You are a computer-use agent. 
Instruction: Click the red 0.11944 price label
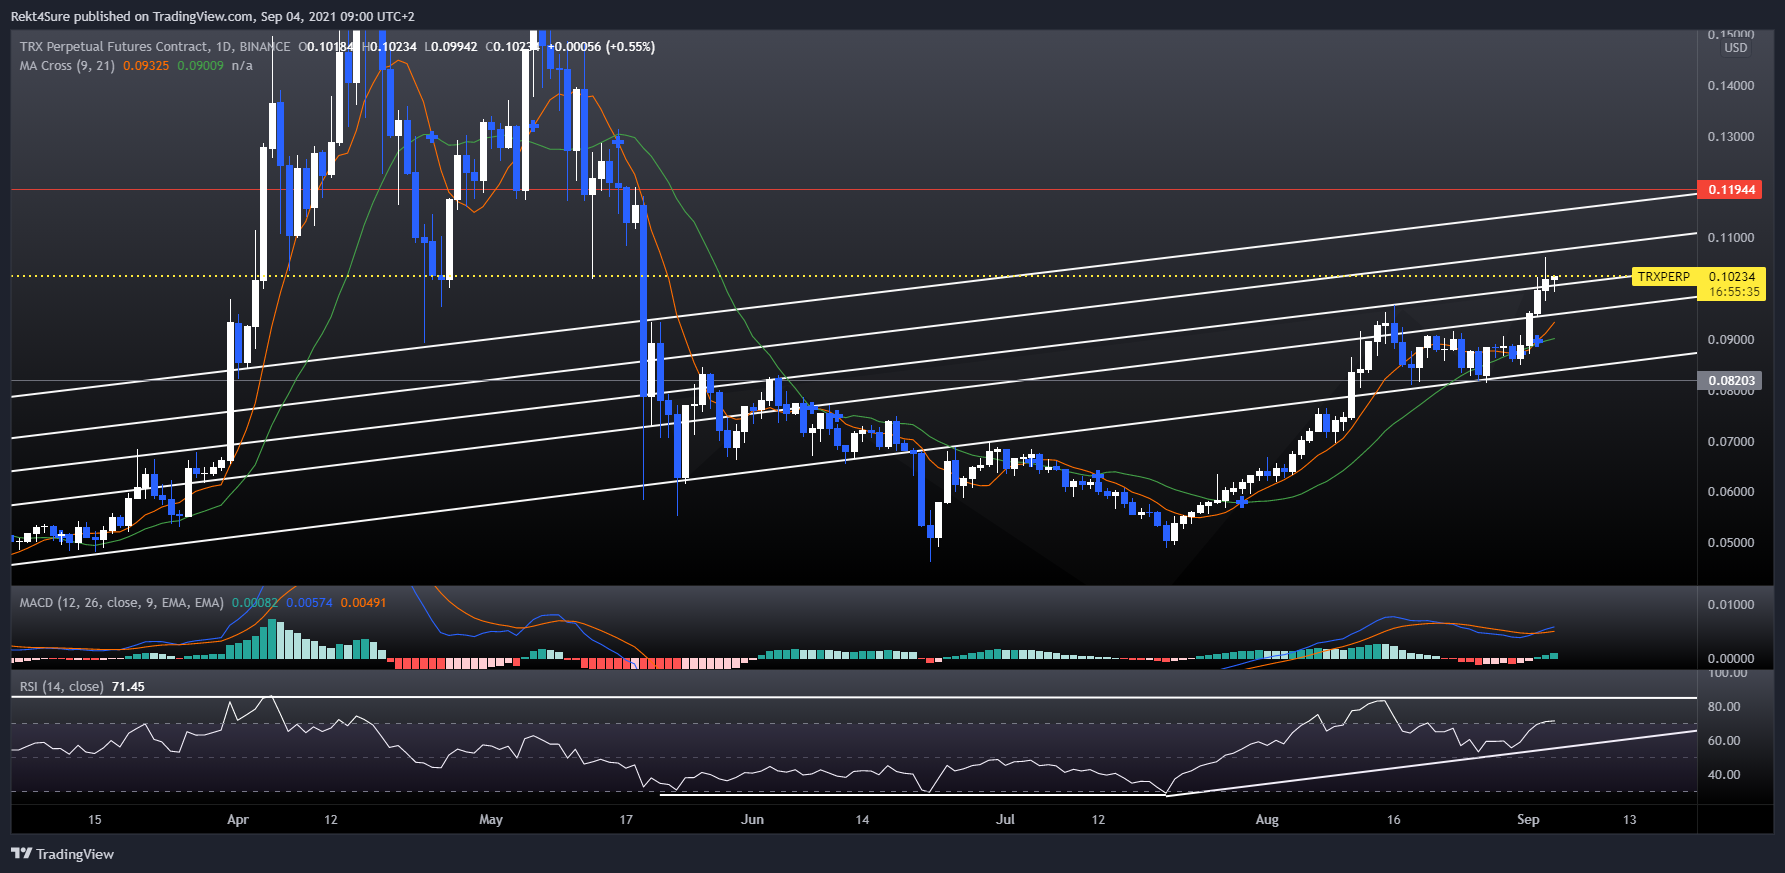point(1730,190)
